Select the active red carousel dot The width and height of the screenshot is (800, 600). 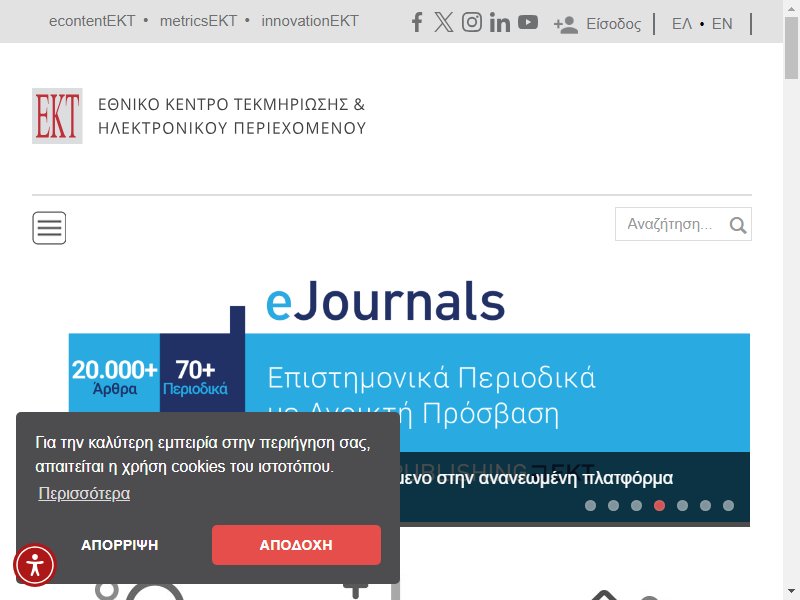pyautogui.click(x=659, y=505)
